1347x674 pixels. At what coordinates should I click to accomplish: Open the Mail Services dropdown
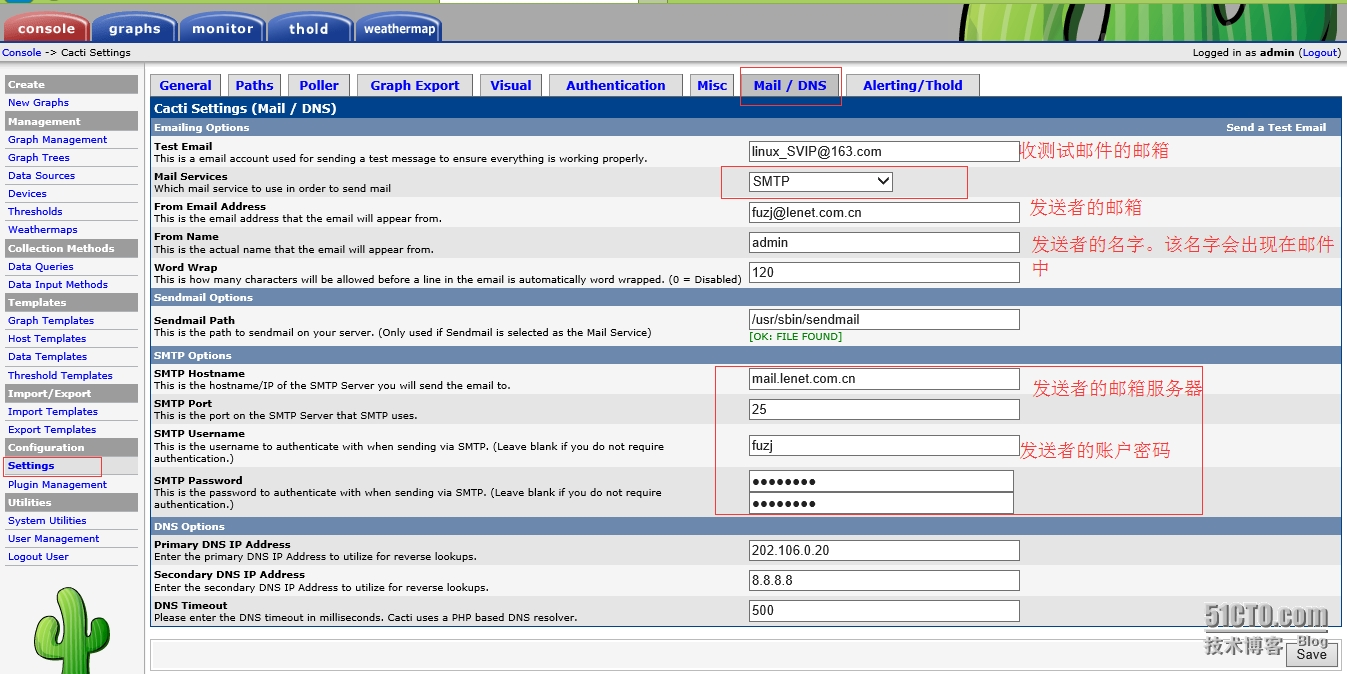821,181
